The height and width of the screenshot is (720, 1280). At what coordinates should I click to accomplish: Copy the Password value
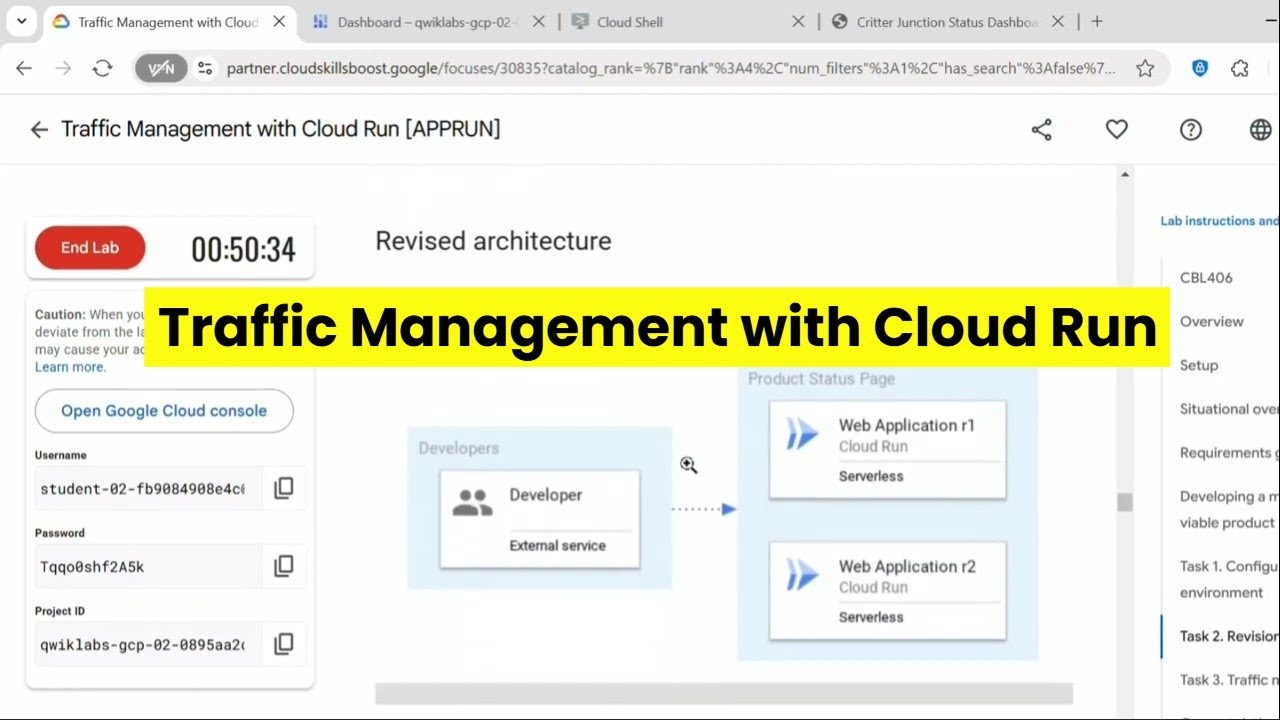click(x=284, y=566)
